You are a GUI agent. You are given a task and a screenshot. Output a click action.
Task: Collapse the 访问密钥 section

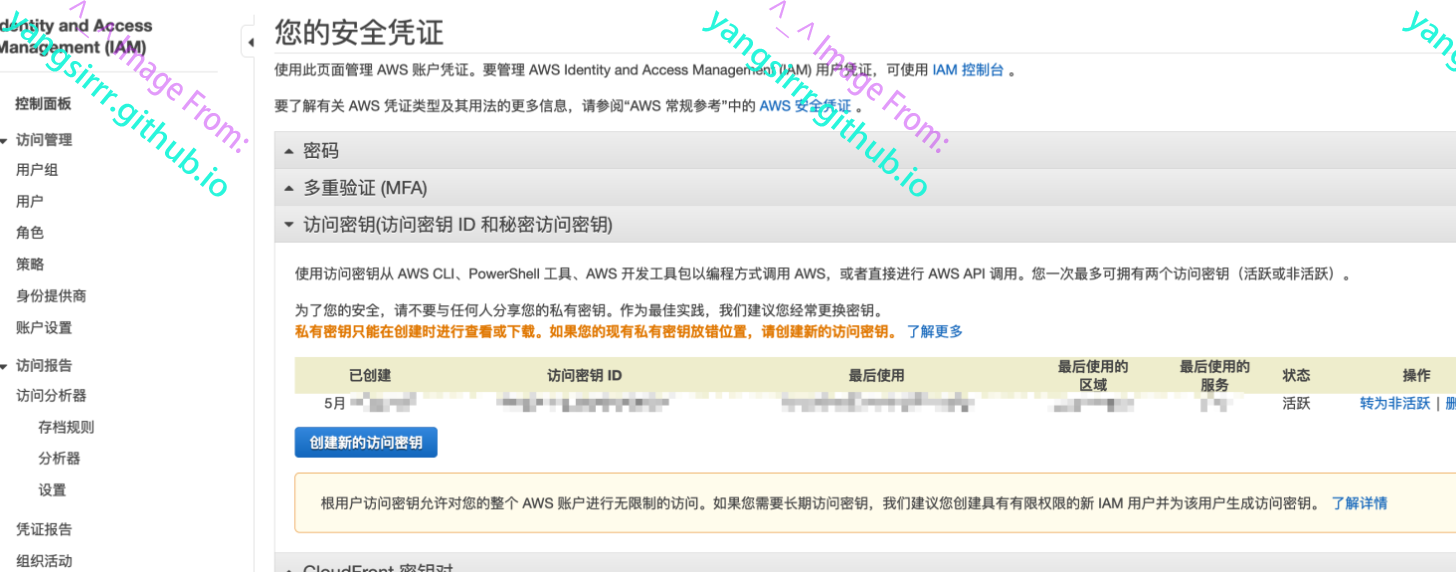[865, 224]
